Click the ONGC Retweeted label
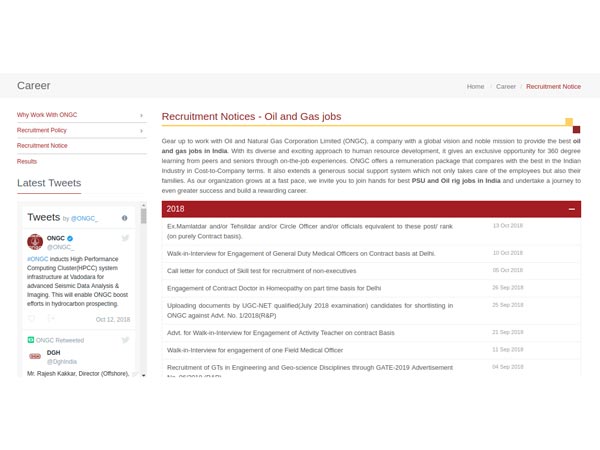 coord(60,340)
